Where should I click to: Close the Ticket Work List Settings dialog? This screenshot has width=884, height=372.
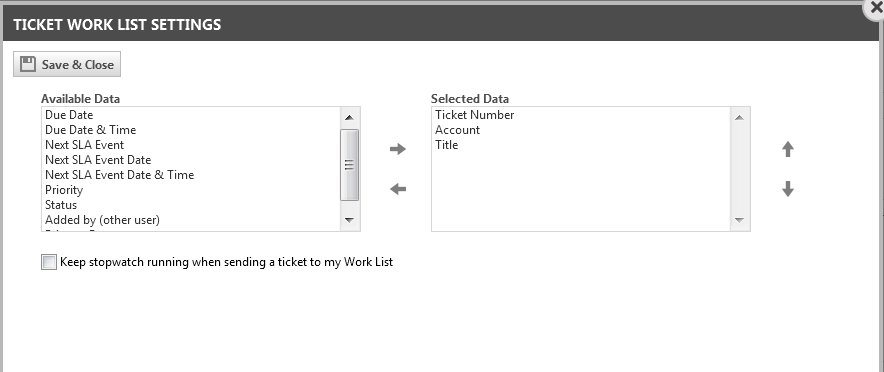(x=876, y=8)
